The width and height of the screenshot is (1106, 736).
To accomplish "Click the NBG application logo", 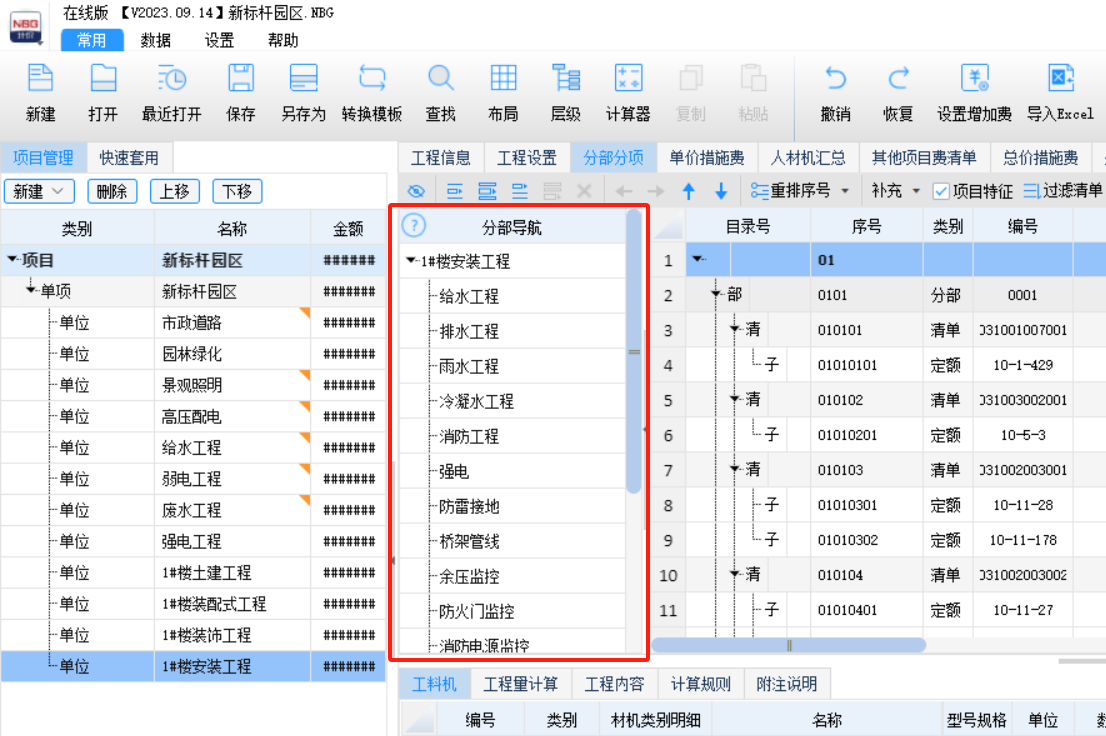I will [x=26, y=28].
